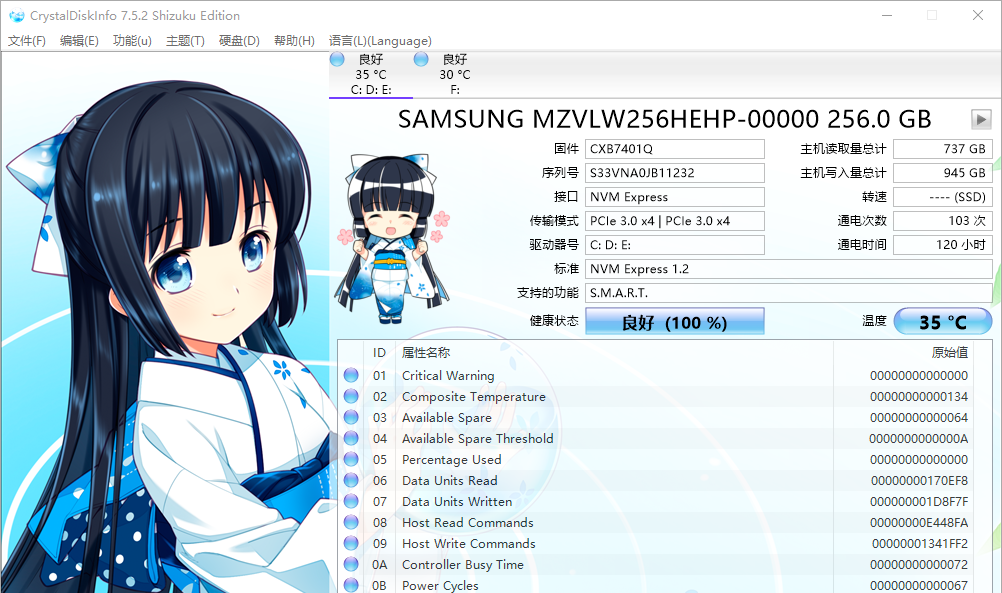Open the 功能(u) menu
The width and height of the screenshot is (1002, 593).
point(131,41)
